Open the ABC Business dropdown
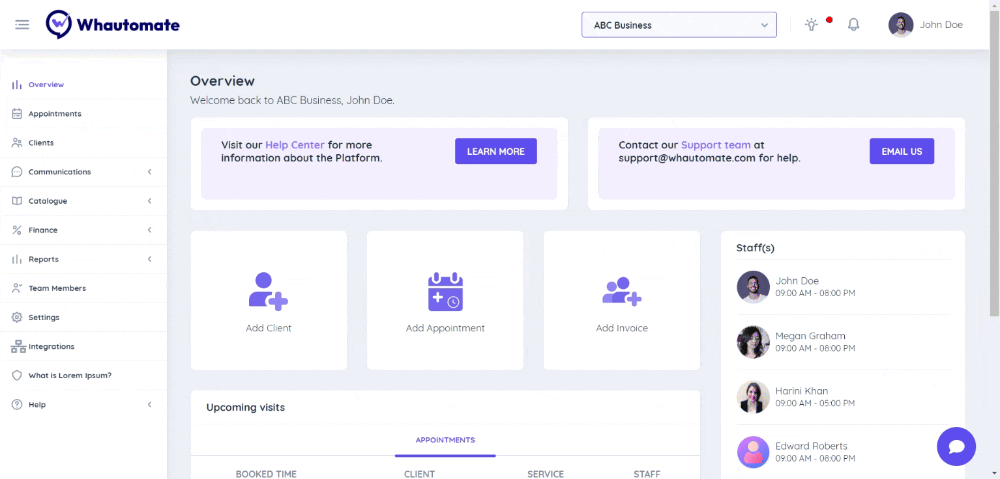The width and height of the screenshot is (1000, 479). [x=679, y=25]
